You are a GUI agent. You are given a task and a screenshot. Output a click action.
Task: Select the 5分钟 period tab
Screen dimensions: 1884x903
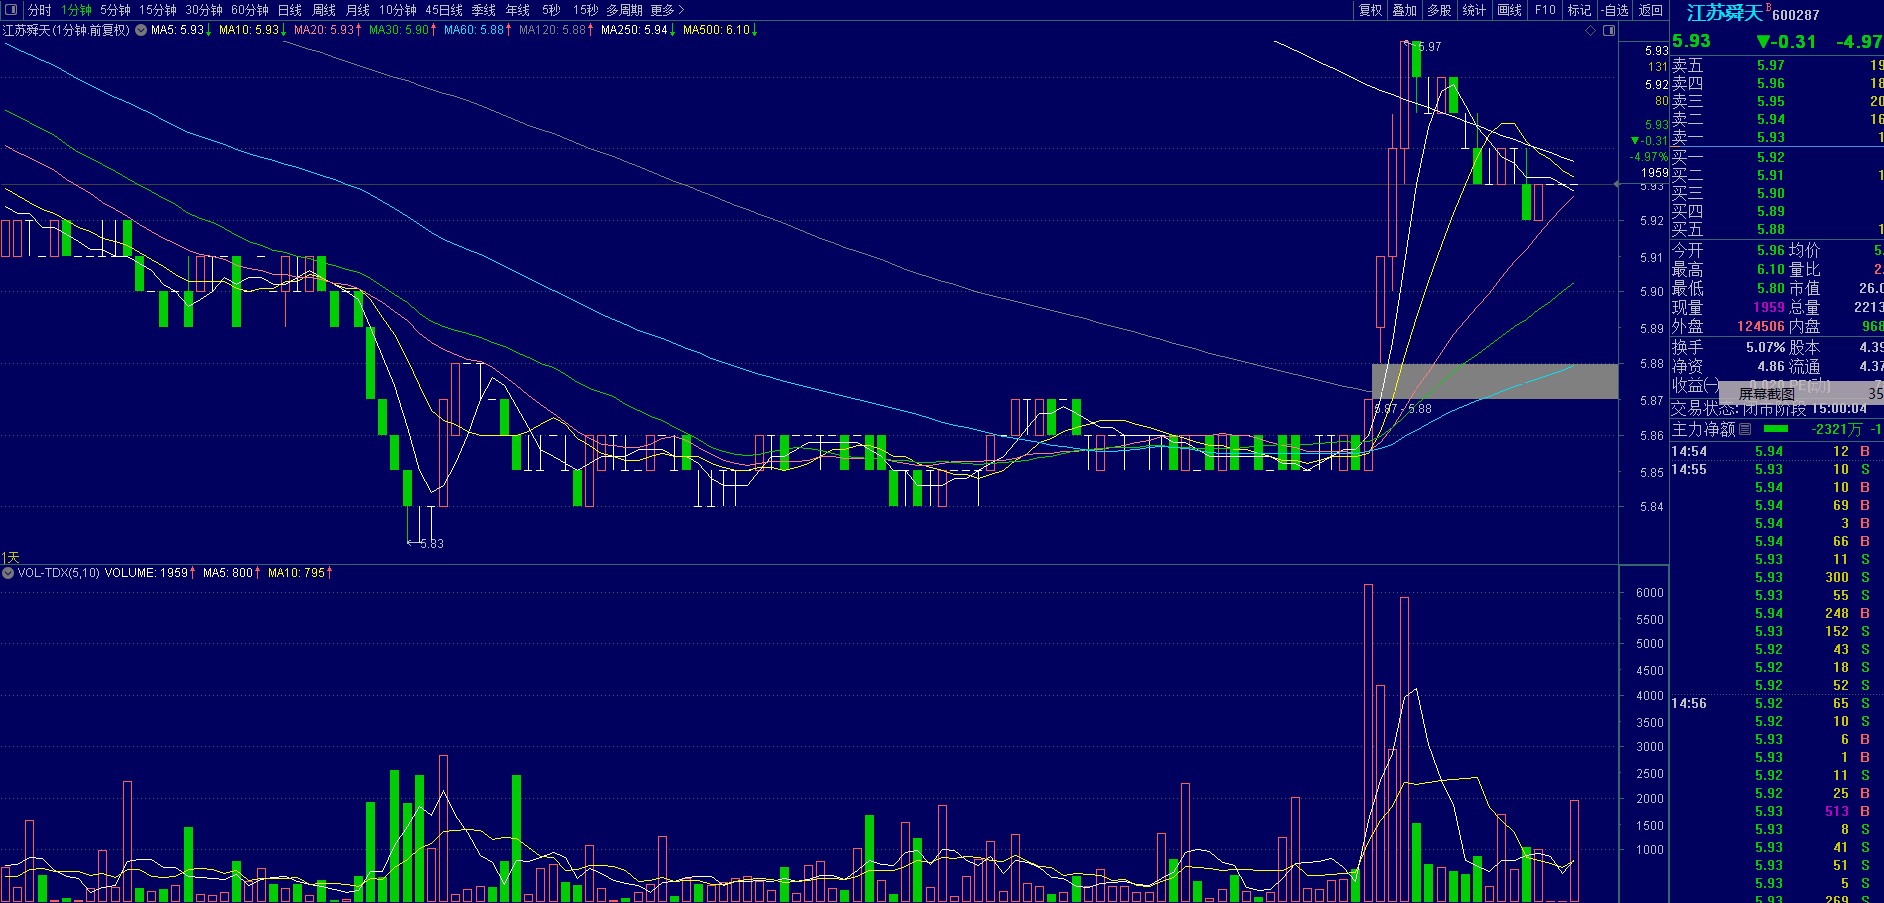pos(115,10)
